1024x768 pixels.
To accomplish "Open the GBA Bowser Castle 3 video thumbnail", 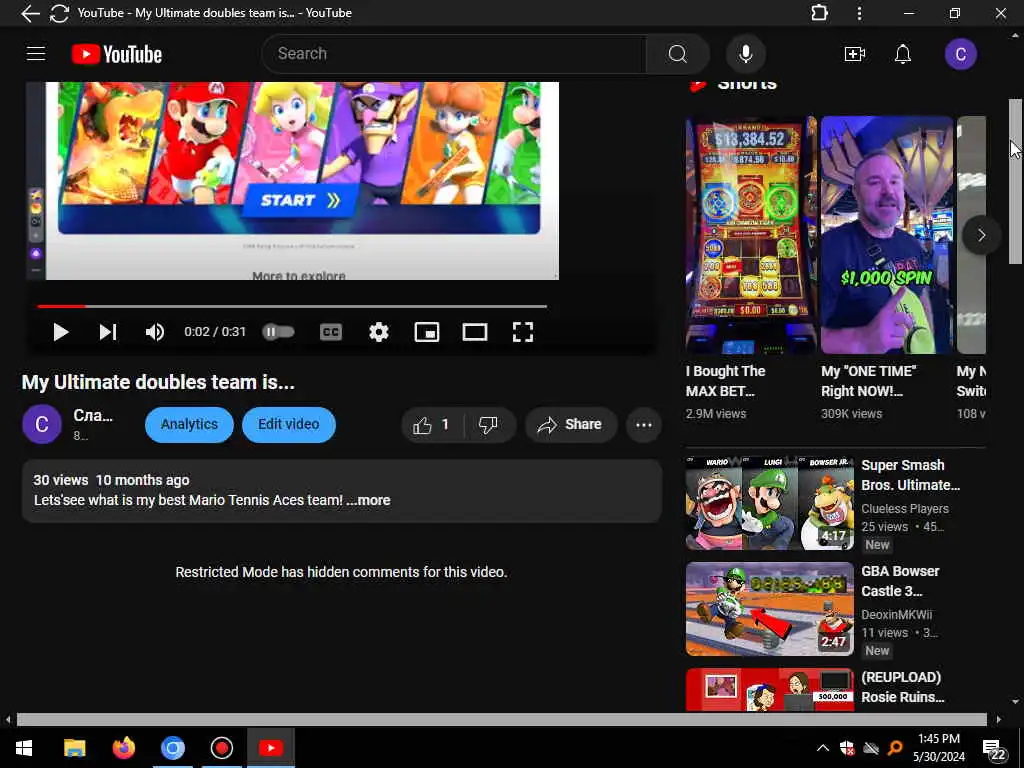I will coord(769,609).
